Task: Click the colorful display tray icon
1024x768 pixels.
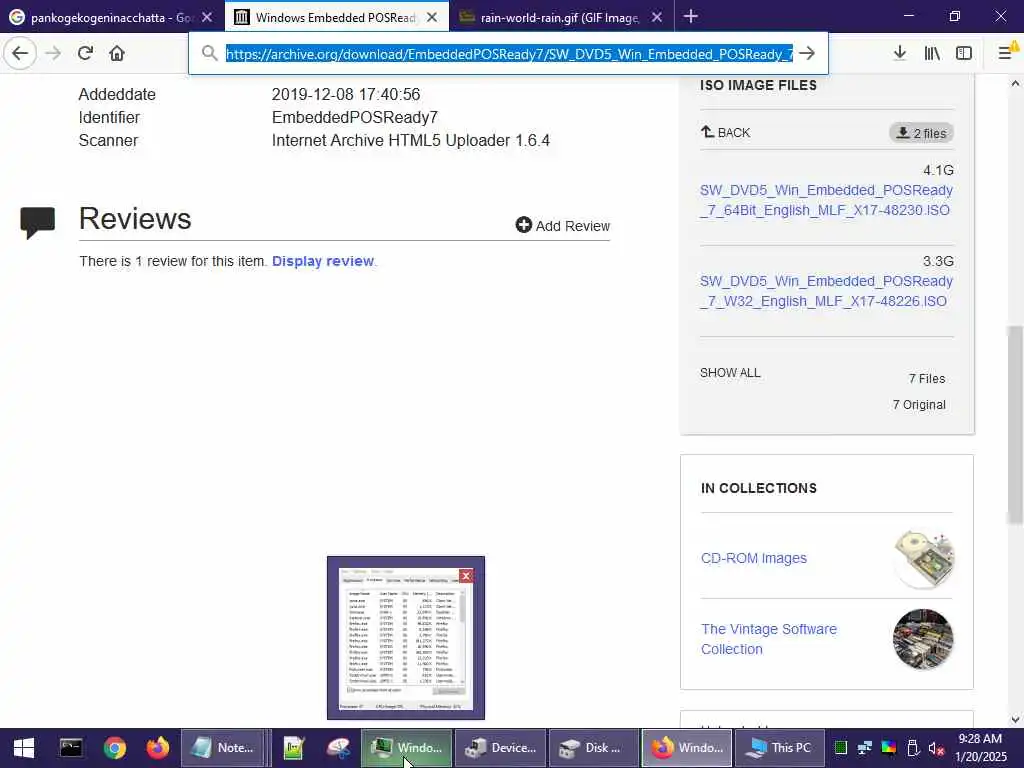Action: [889, 748]
